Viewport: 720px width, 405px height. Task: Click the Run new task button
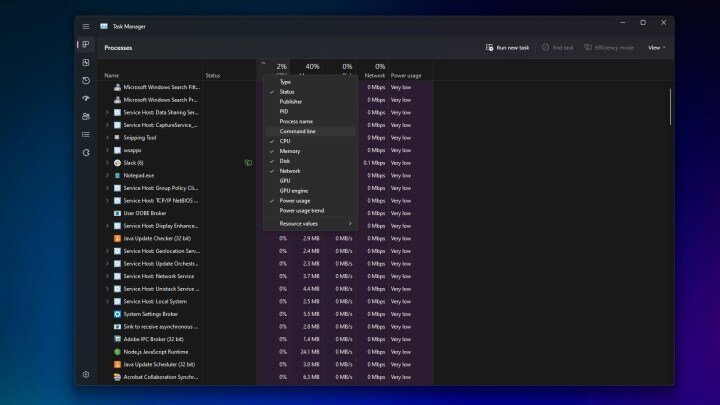pyautogui.click(x=507, y=48)
